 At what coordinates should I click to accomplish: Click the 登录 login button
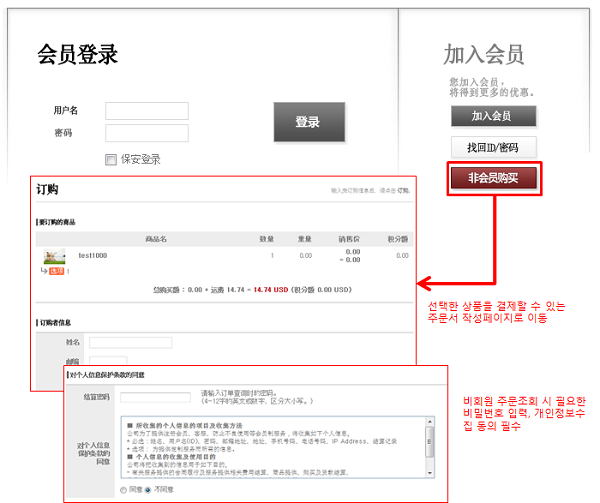[309, 122]
